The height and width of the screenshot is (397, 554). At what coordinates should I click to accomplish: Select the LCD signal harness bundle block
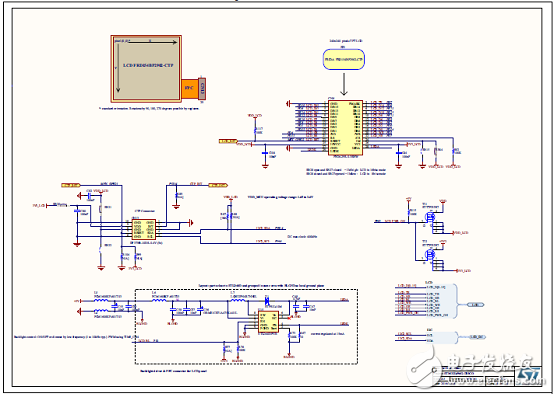tap(441, 301)
